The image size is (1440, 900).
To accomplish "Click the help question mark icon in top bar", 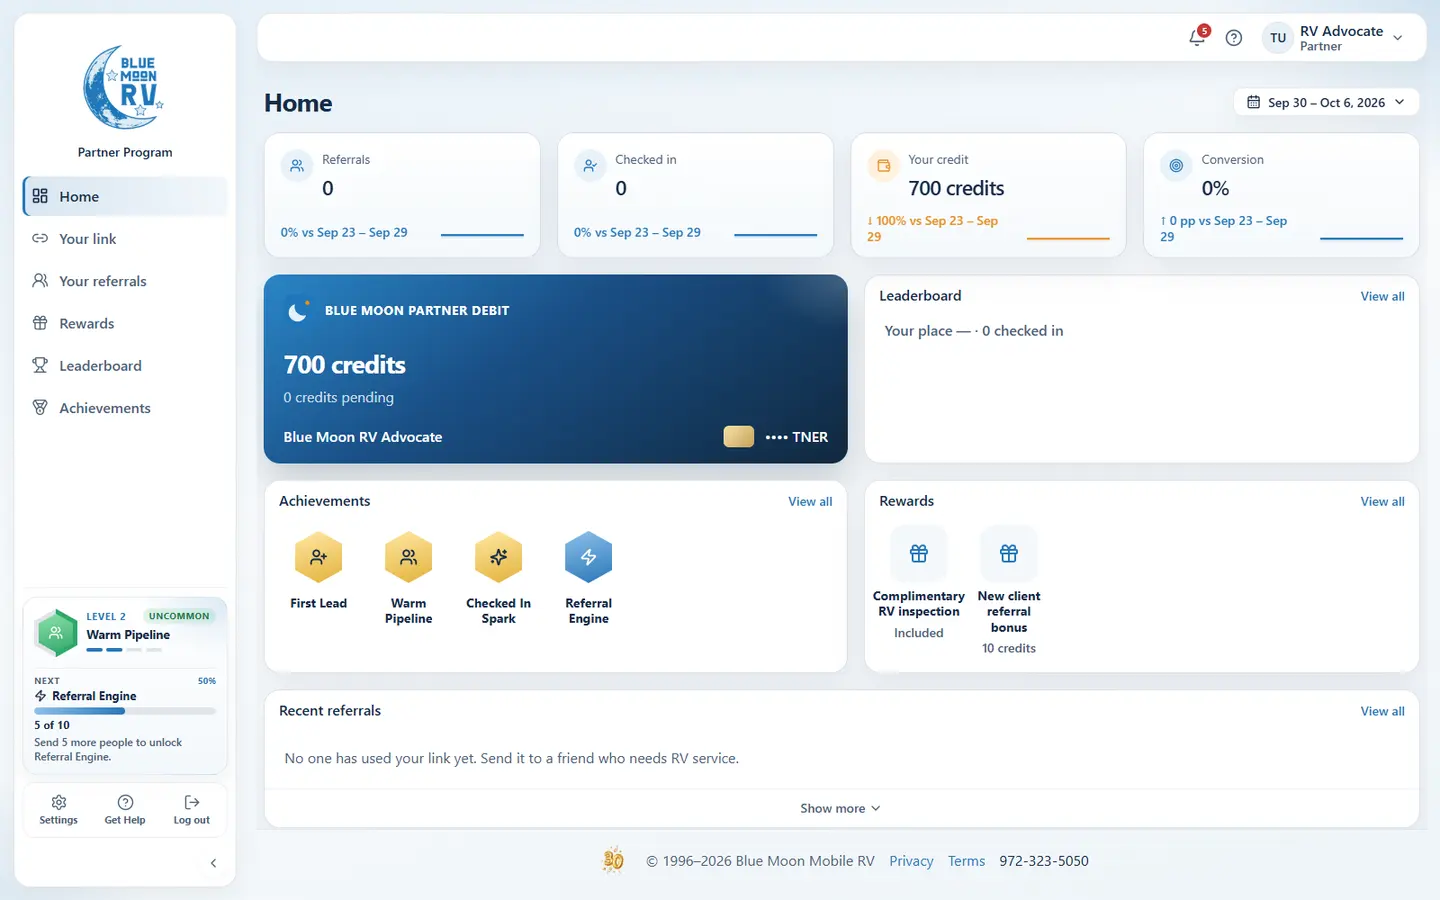I will (1234, 38).
